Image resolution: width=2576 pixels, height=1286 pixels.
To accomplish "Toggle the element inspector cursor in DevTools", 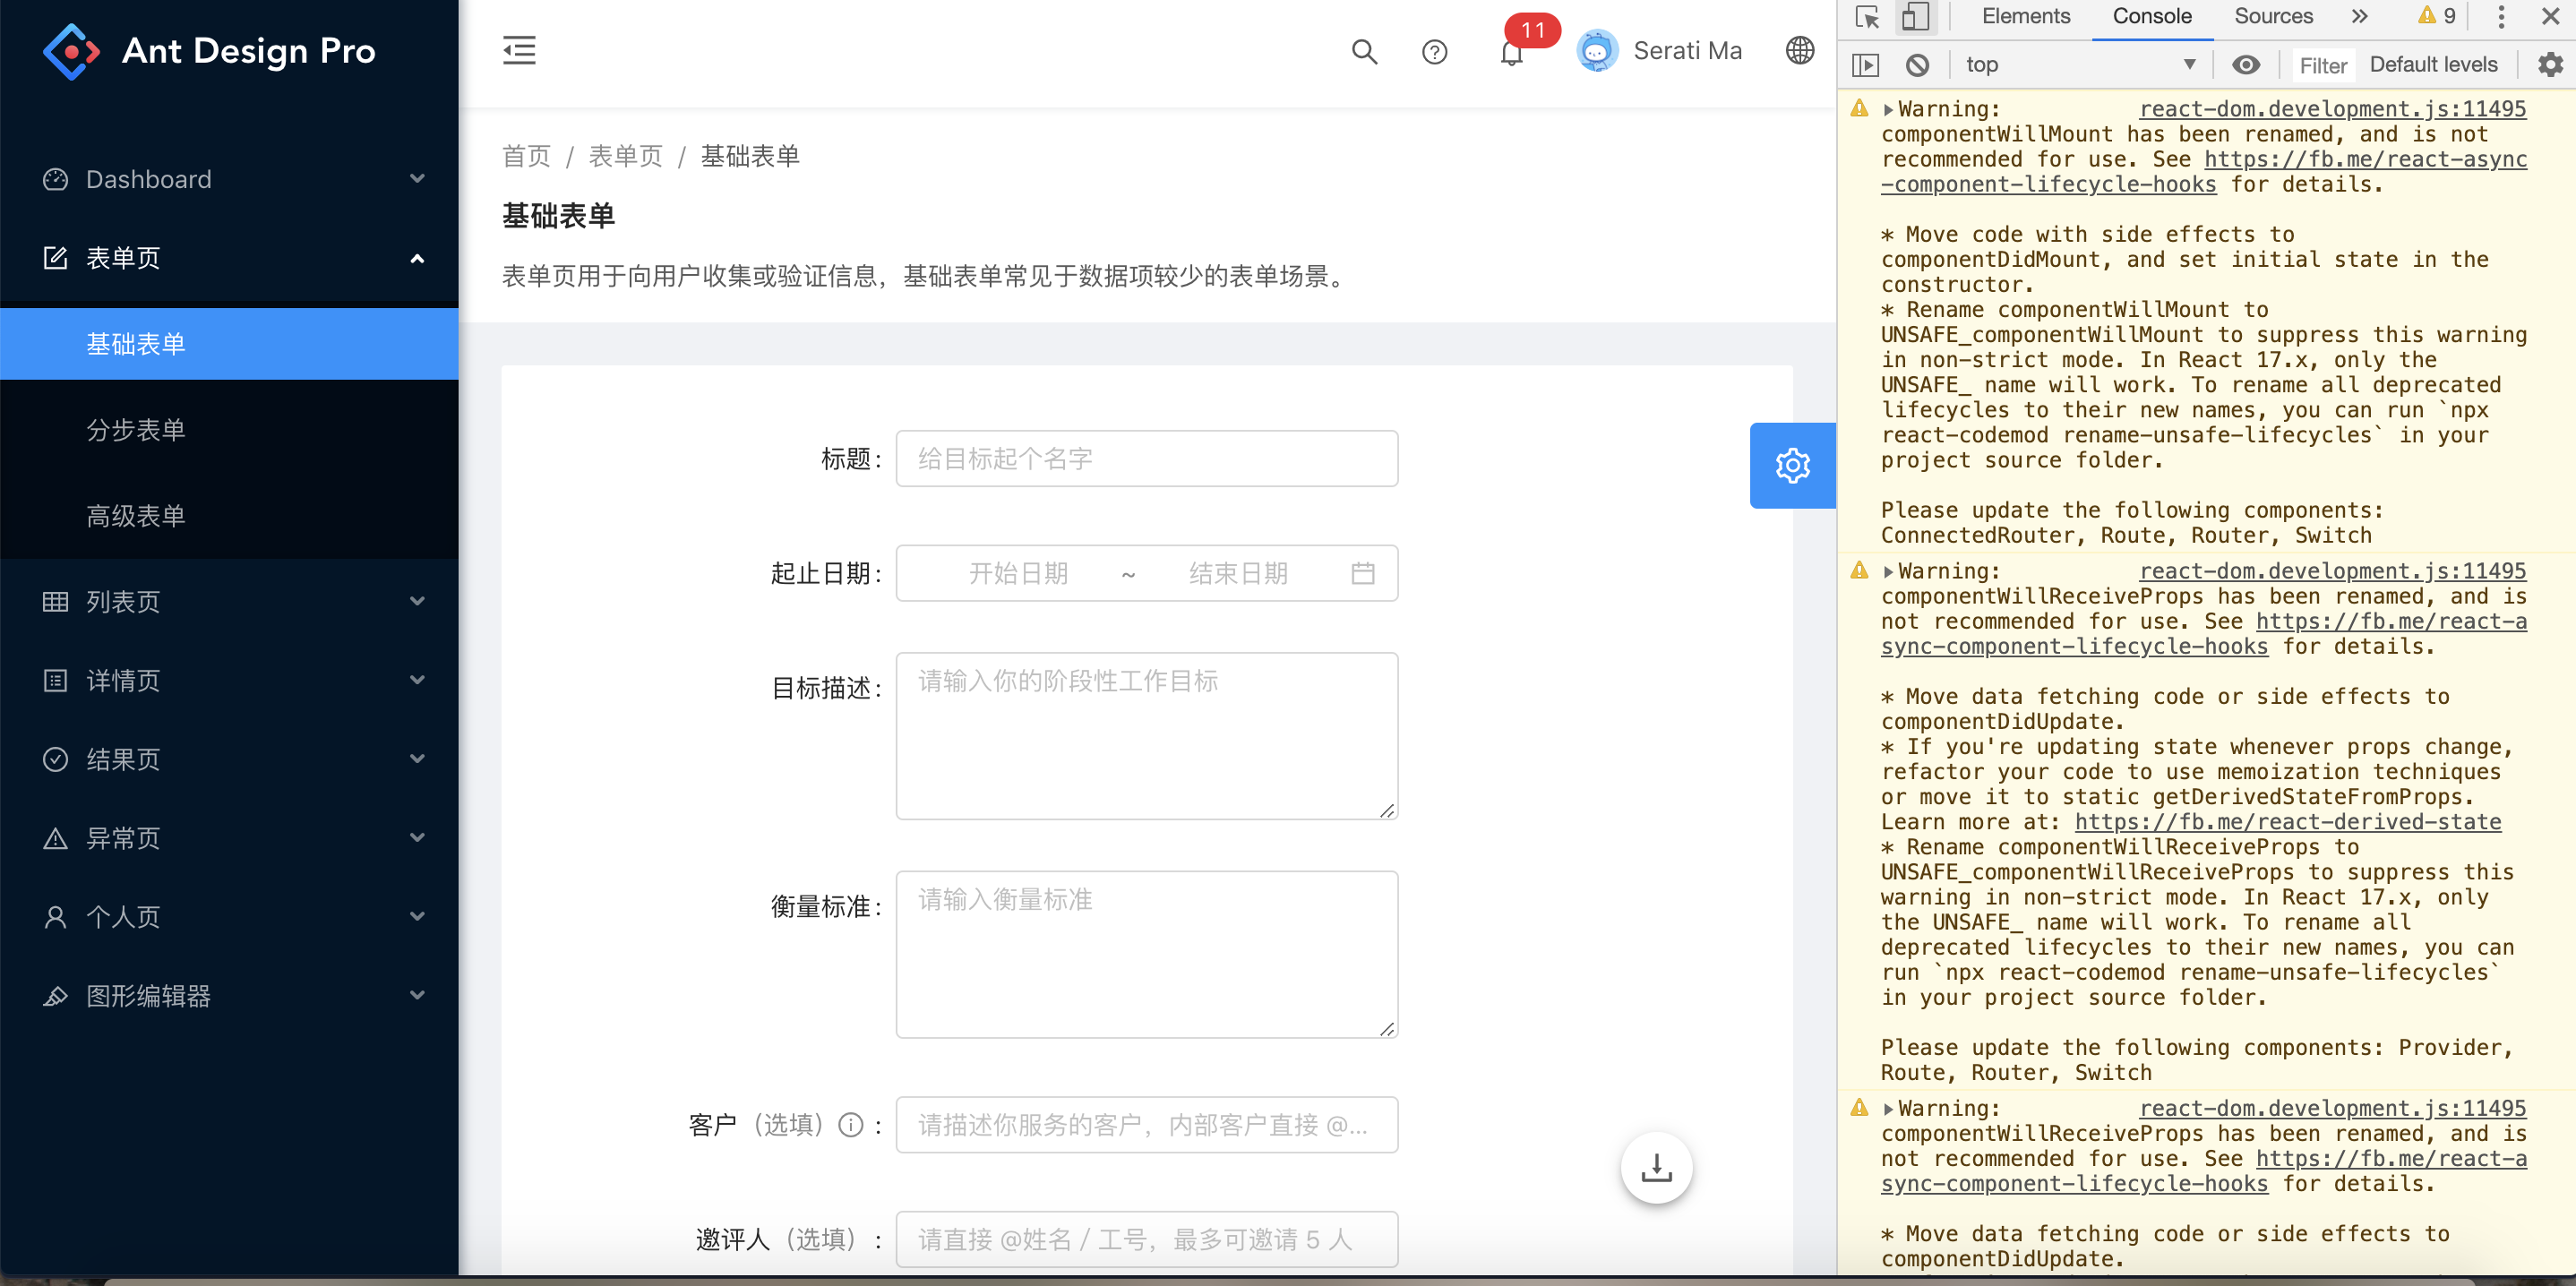I will click(1866, 16).
